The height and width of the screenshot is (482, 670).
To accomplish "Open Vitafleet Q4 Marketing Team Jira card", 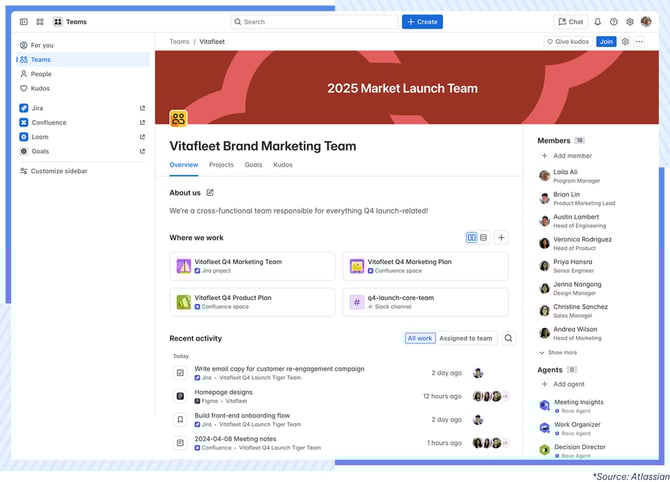I will 252,266.
